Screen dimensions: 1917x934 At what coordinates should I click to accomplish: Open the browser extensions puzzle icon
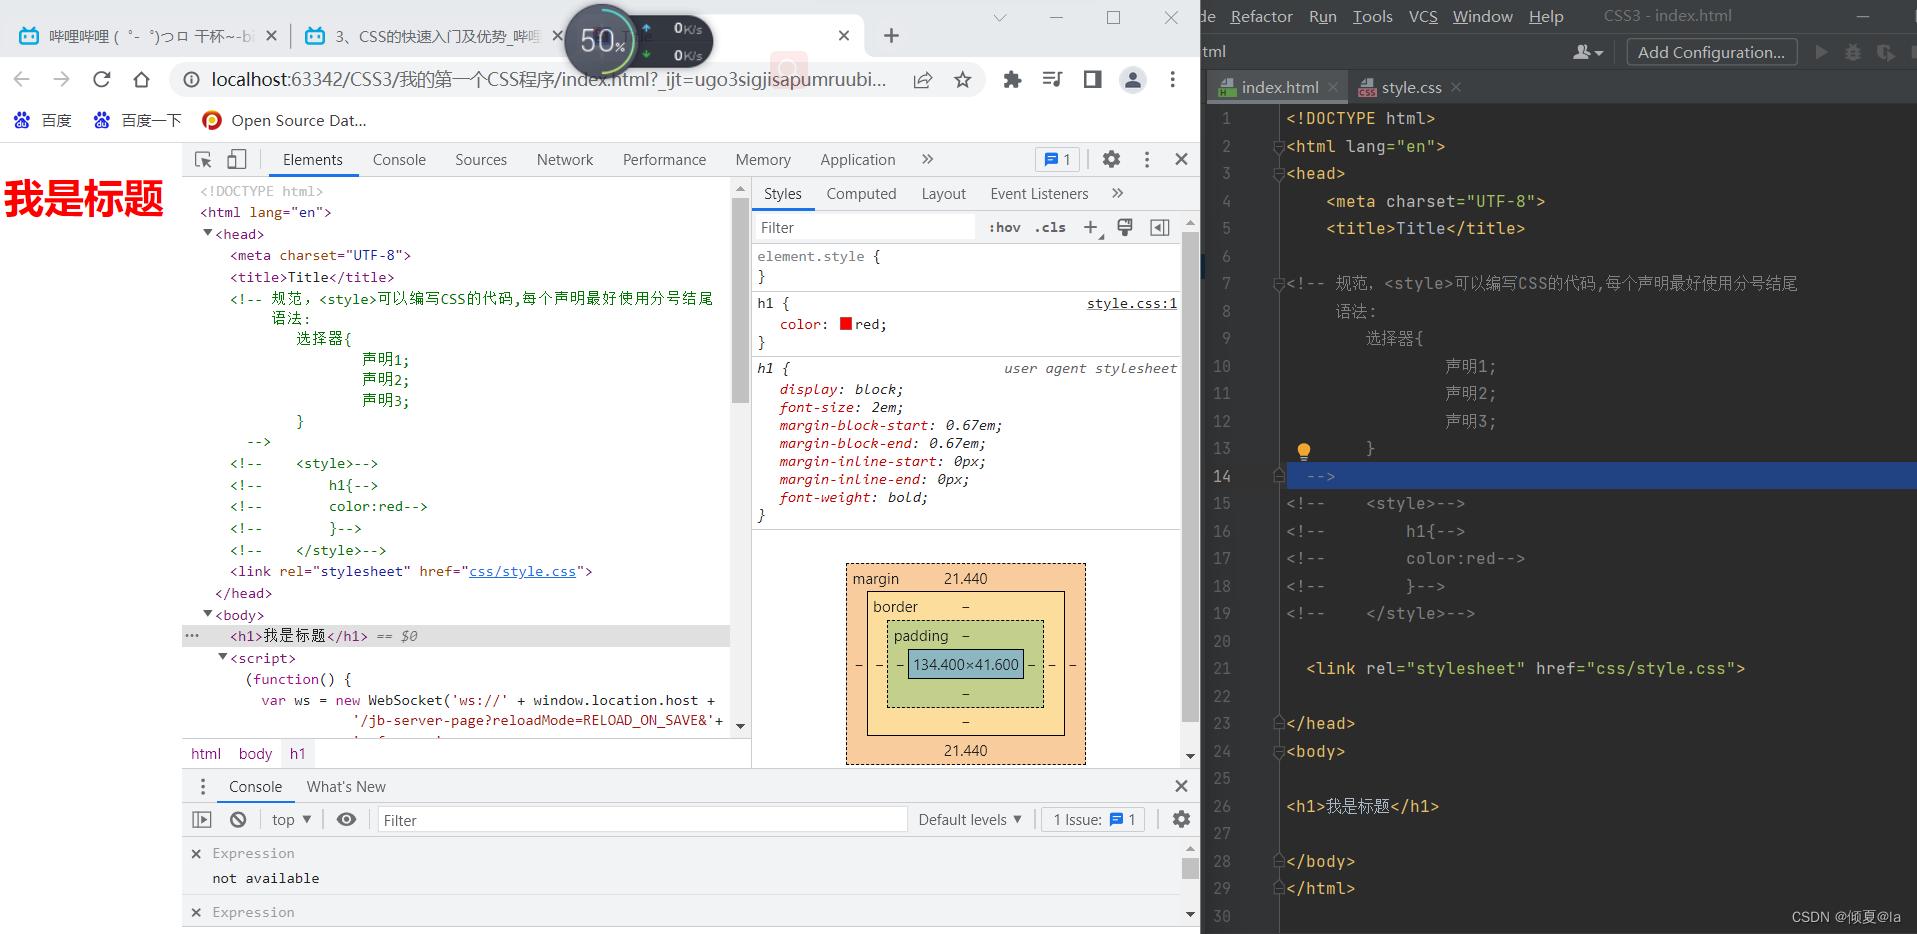pos(1012,79)
